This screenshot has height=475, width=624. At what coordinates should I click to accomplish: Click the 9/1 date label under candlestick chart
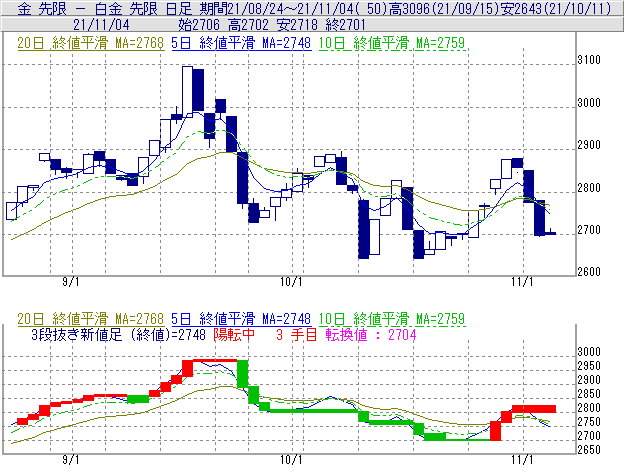coord(70,282)
